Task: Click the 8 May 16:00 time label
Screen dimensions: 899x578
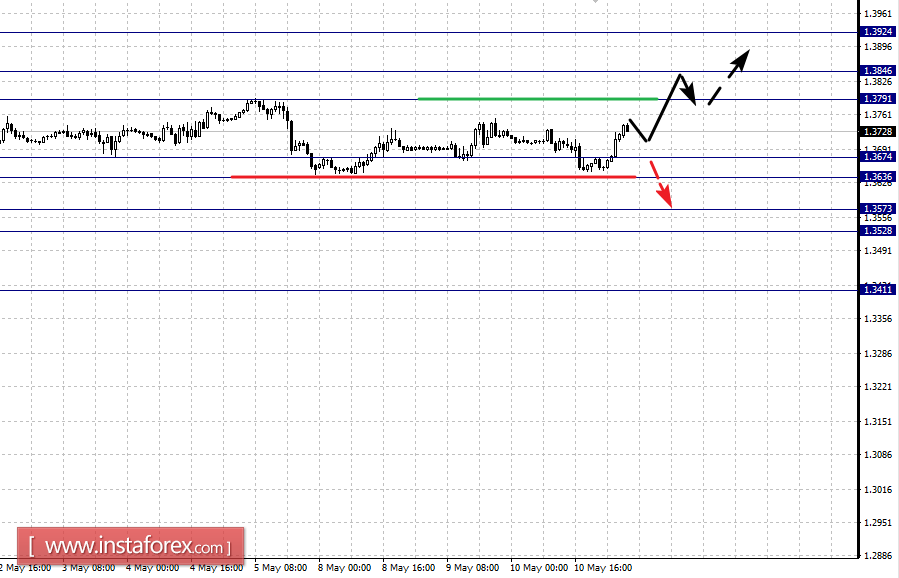Action: (408, 568)
